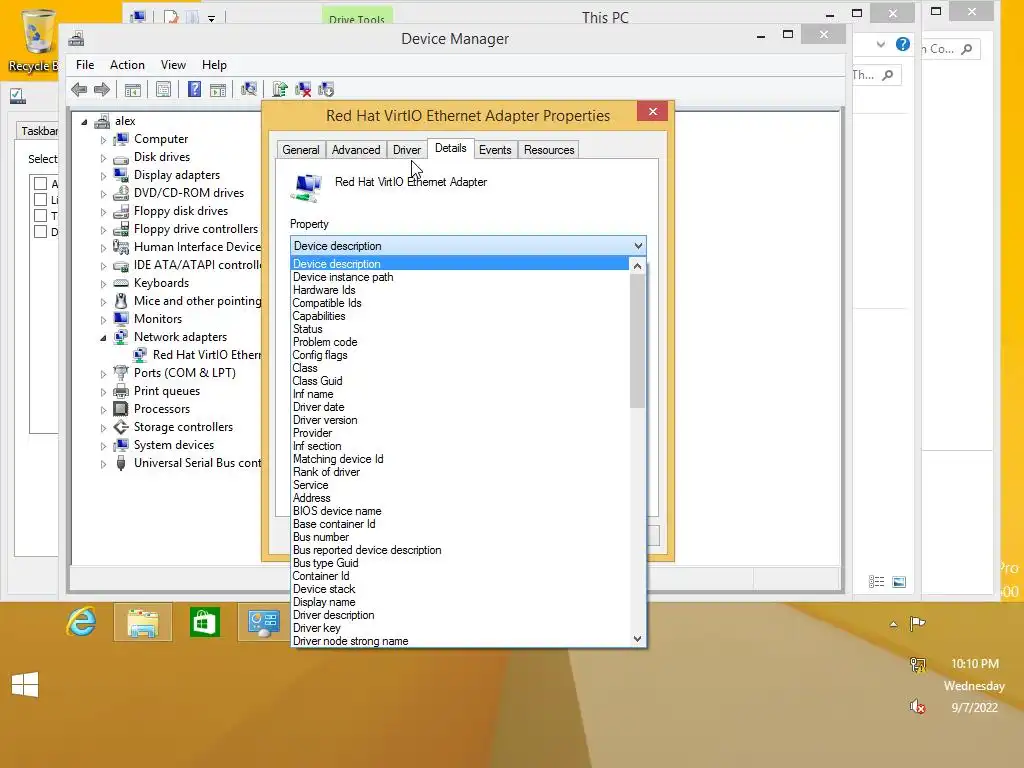1024x768 pixels.
Task: Toggle the checkbox beside letter 'D' in the Taskbar window
Action: tap(40, 231)
